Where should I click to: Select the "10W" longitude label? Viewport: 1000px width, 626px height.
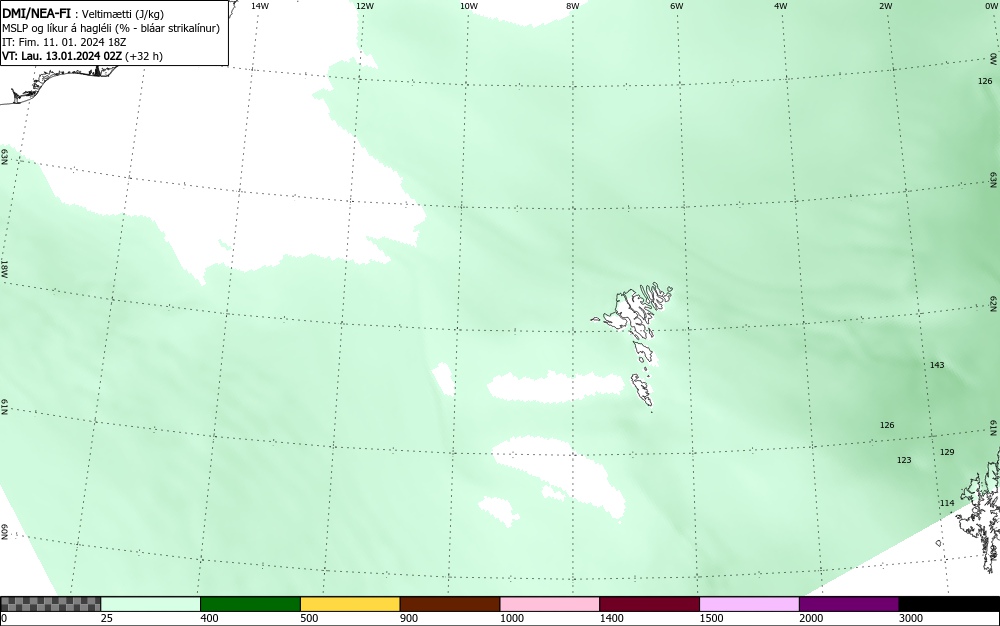click(469, 6)
